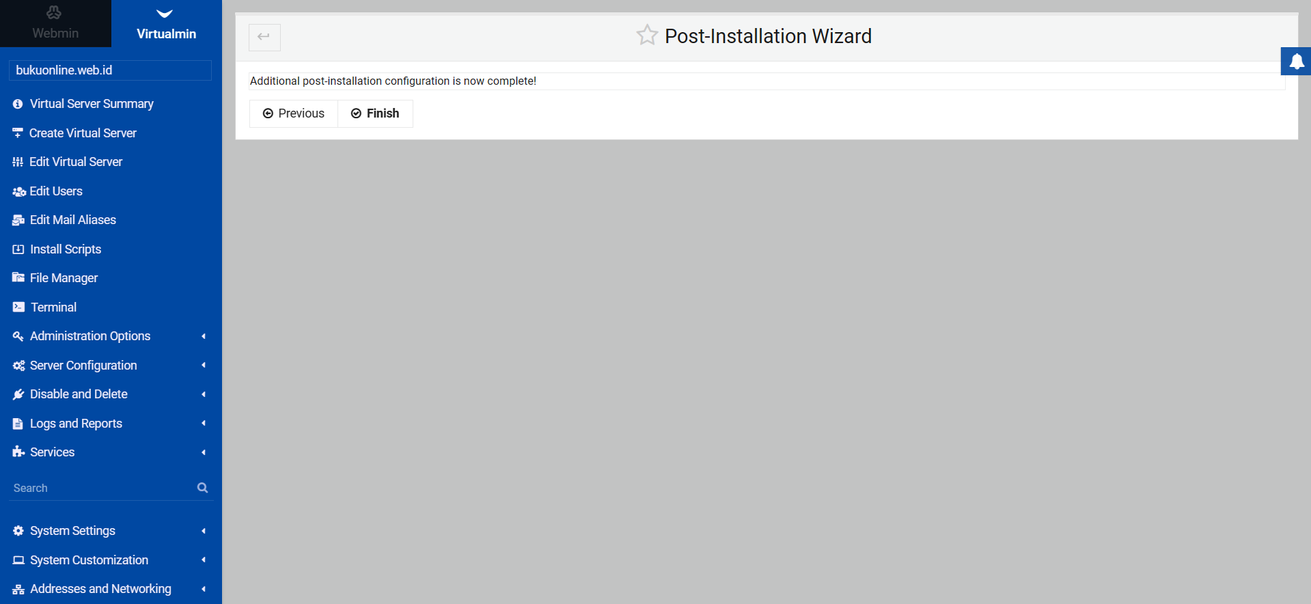1311x604 pixels.
Task: Switch to the Webmin tab
Action: [x=55, y=24]
